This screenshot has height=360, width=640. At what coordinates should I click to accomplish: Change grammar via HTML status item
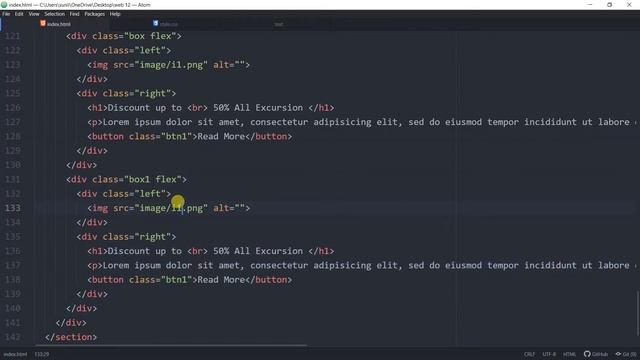click(x=569, y=354)
